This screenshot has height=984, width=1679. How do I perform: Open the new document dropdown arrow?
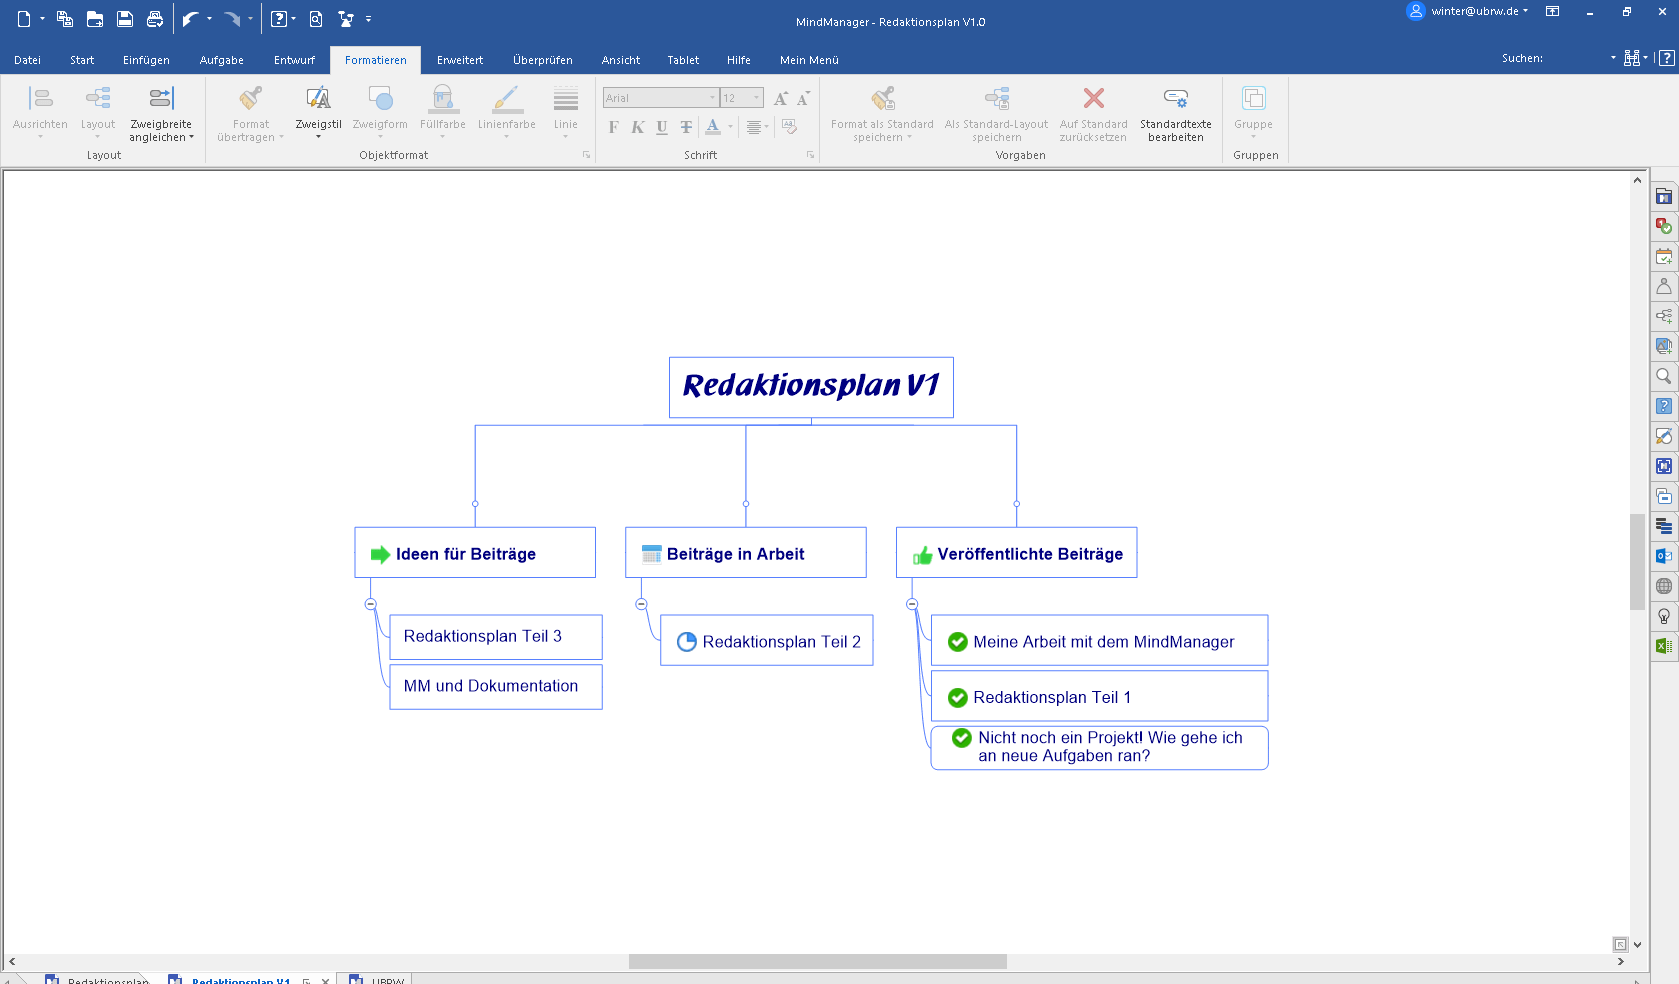click(42, 19)
